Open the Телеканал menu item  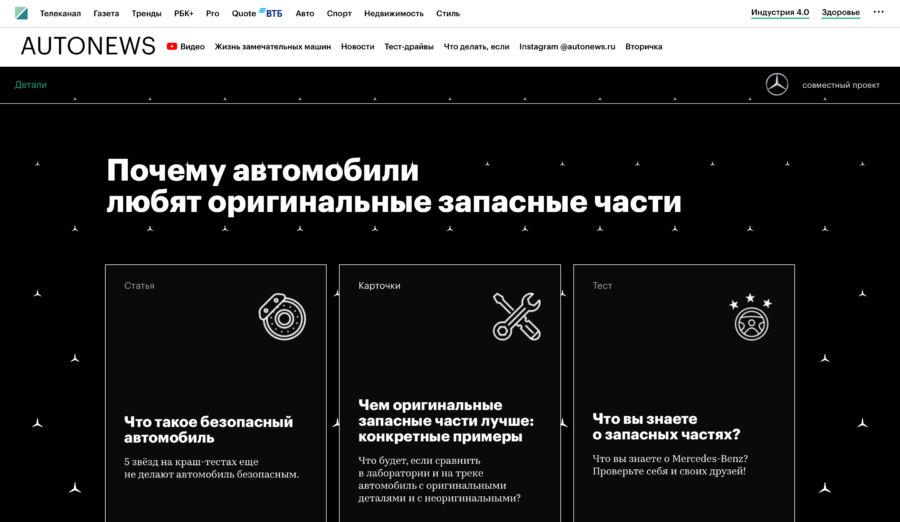pyautogui.click(x=60, y=14)
